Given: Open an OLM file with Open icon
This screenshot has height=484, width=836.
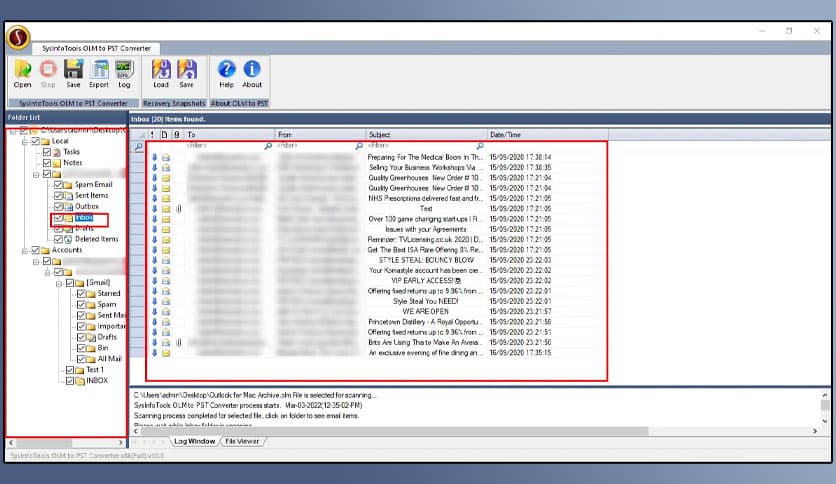Looking at the screenshot, I should click(22, 69).
